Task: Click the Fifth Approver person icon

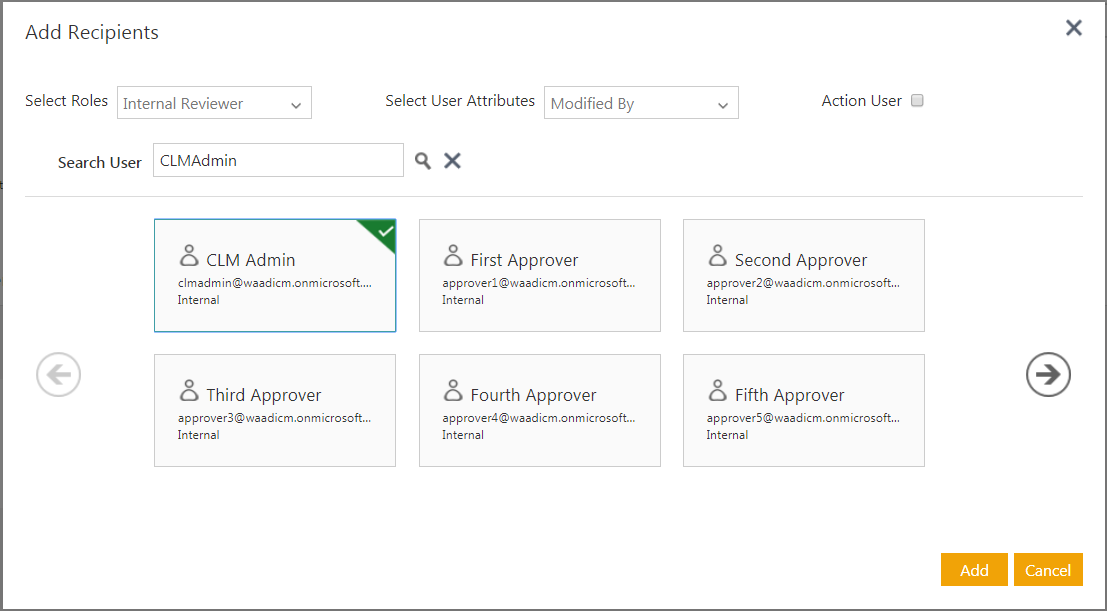Action: click(716, 391)
